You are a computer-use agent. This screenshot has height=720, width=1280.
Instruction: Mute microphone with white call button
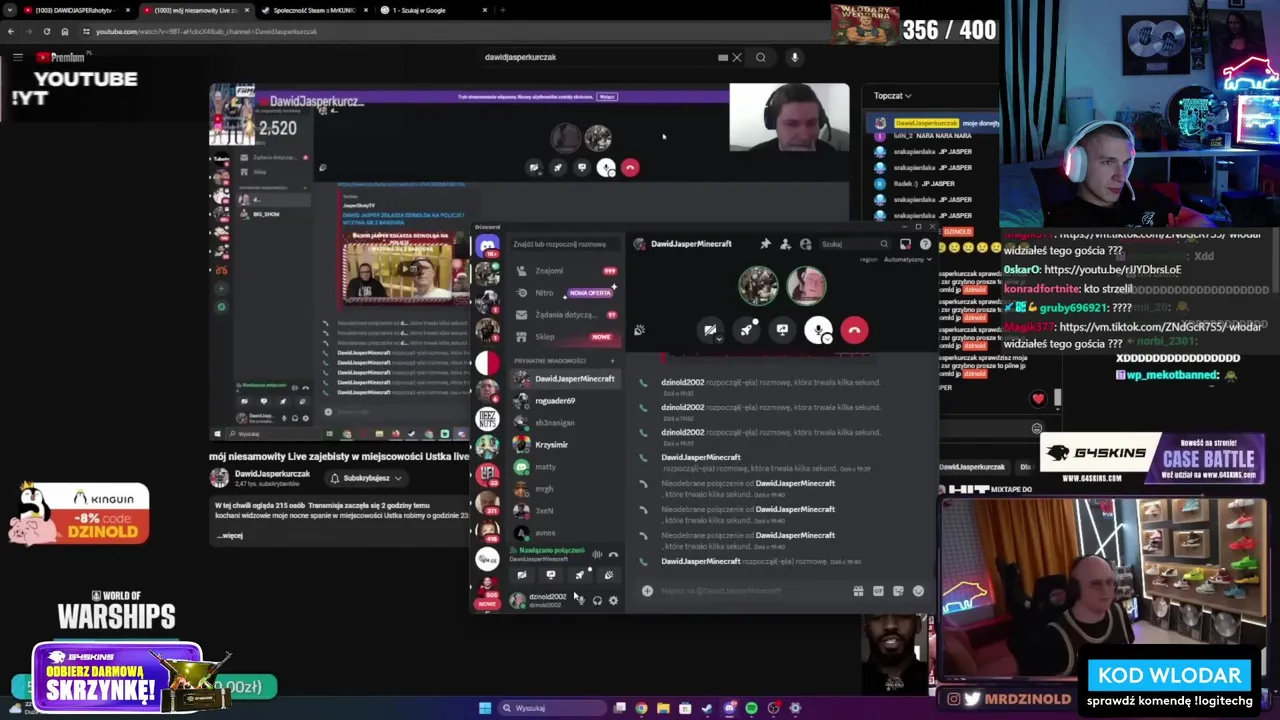click(818, 330)
